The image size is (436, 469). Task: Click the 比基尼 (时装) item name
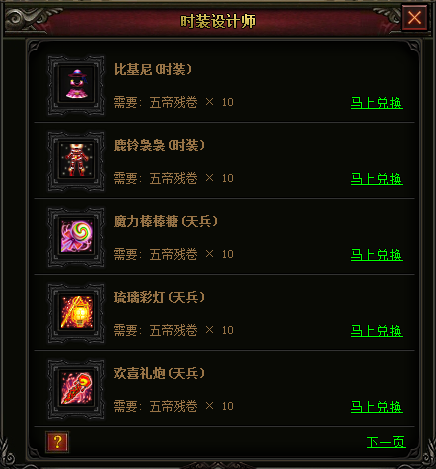coord(153,69)
